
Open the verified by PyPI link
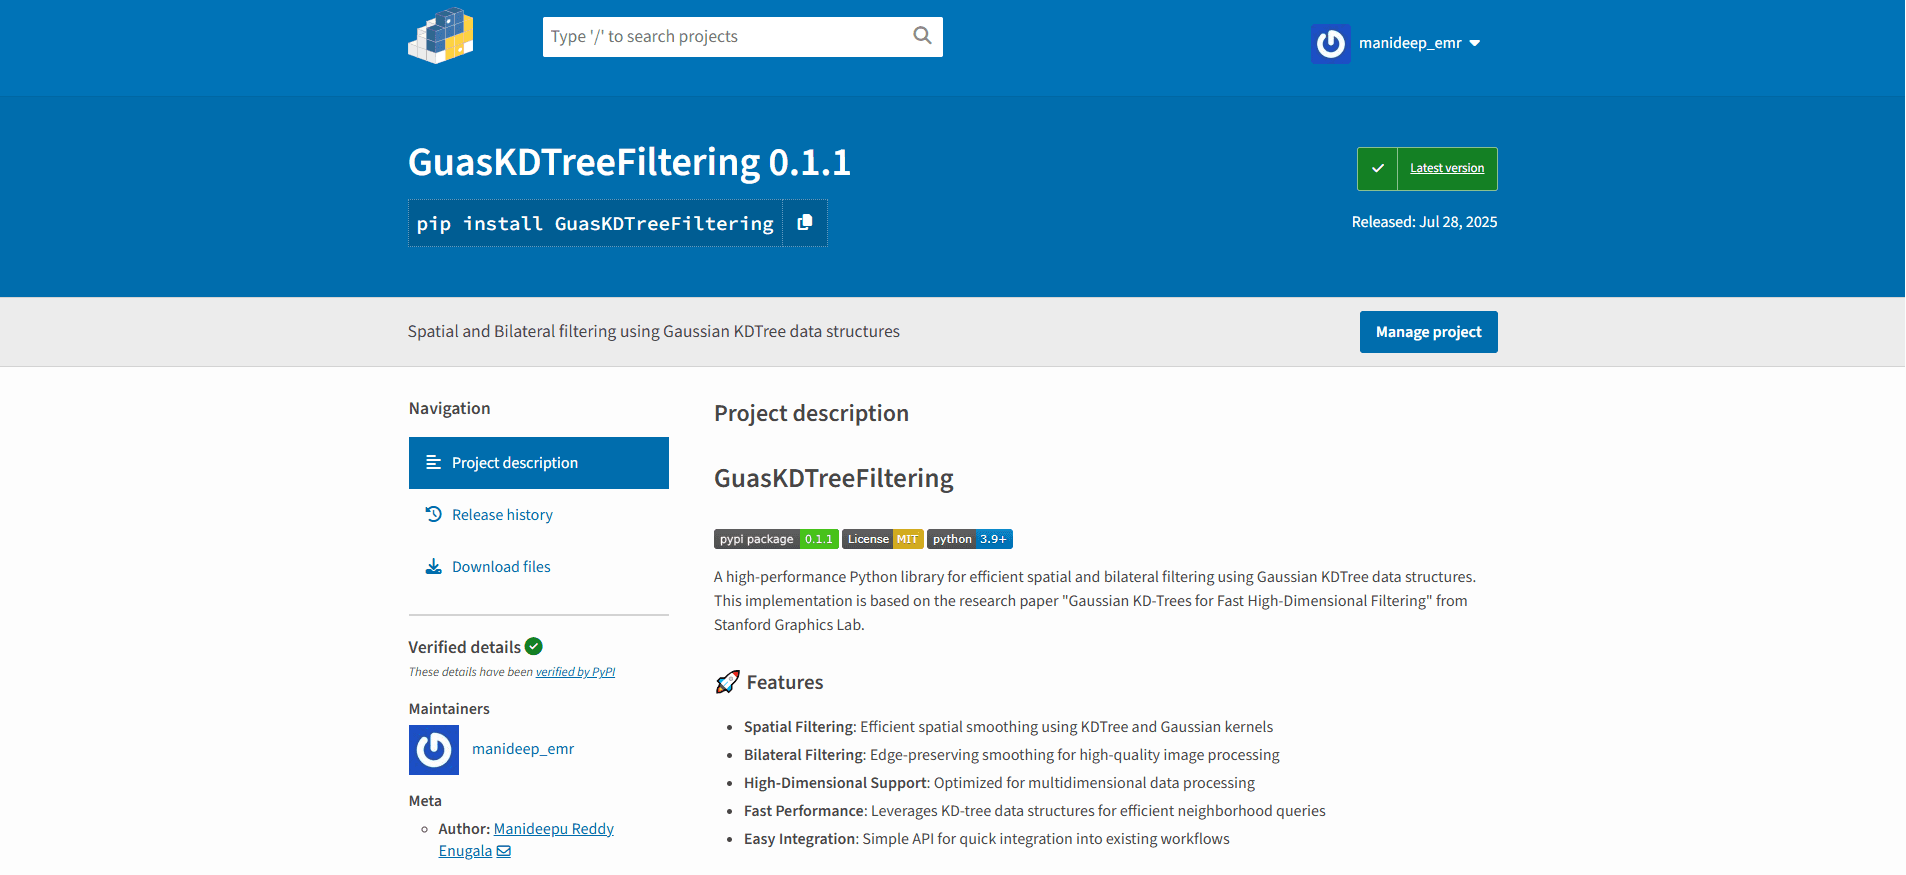tap(575, 672)
